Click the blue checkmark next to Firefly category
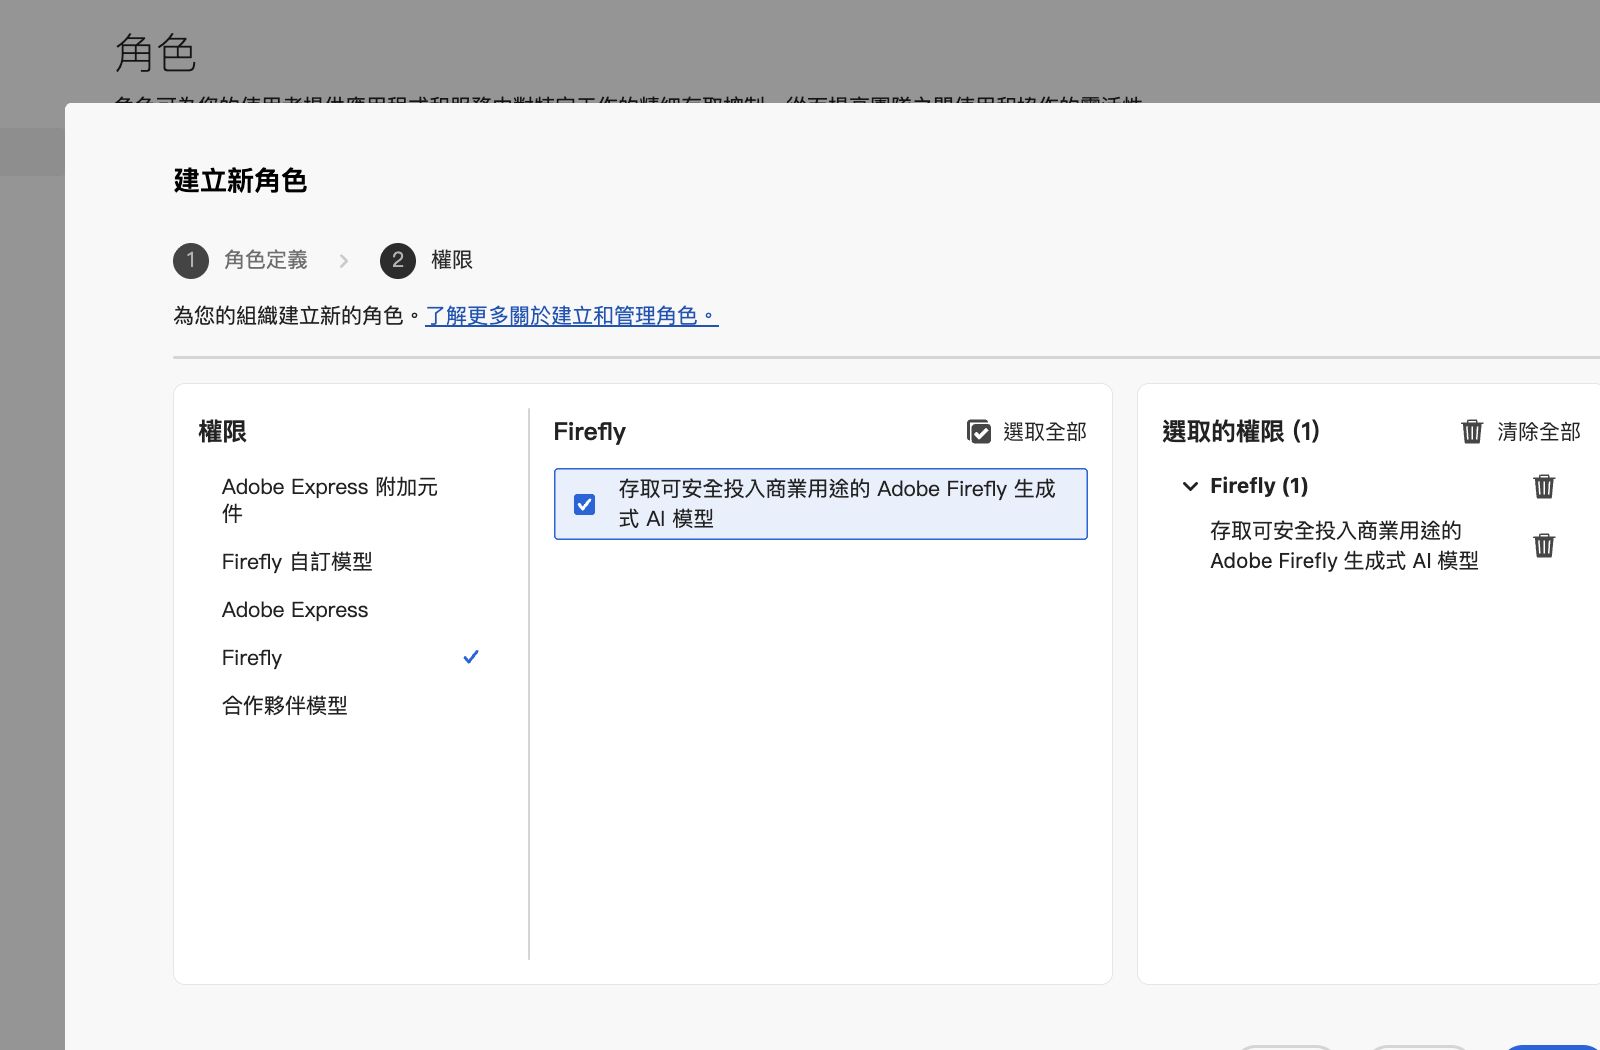The height and width of the screenshot is (1050, 1600). click(x=470, y=657)
